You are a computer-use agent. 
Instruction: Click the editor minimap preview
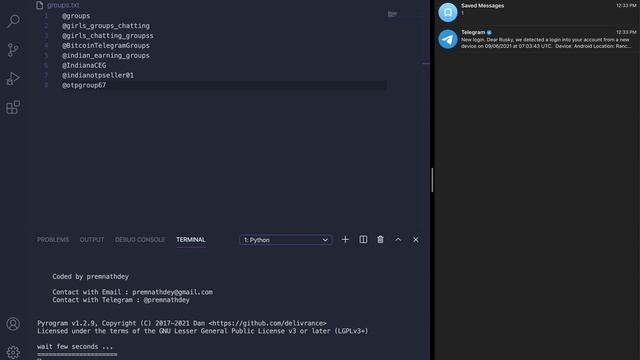pyautogui.click(x=392, y=14)
